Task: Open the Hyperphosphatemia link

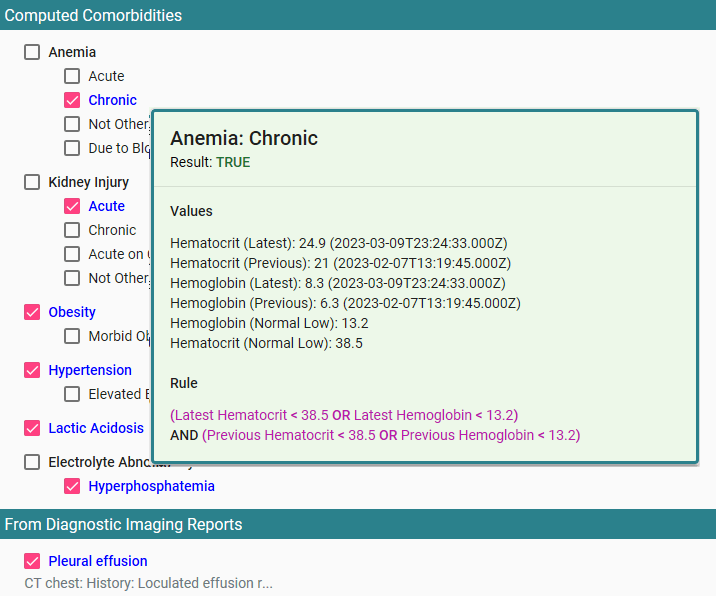Action: [x=151, y=486]
